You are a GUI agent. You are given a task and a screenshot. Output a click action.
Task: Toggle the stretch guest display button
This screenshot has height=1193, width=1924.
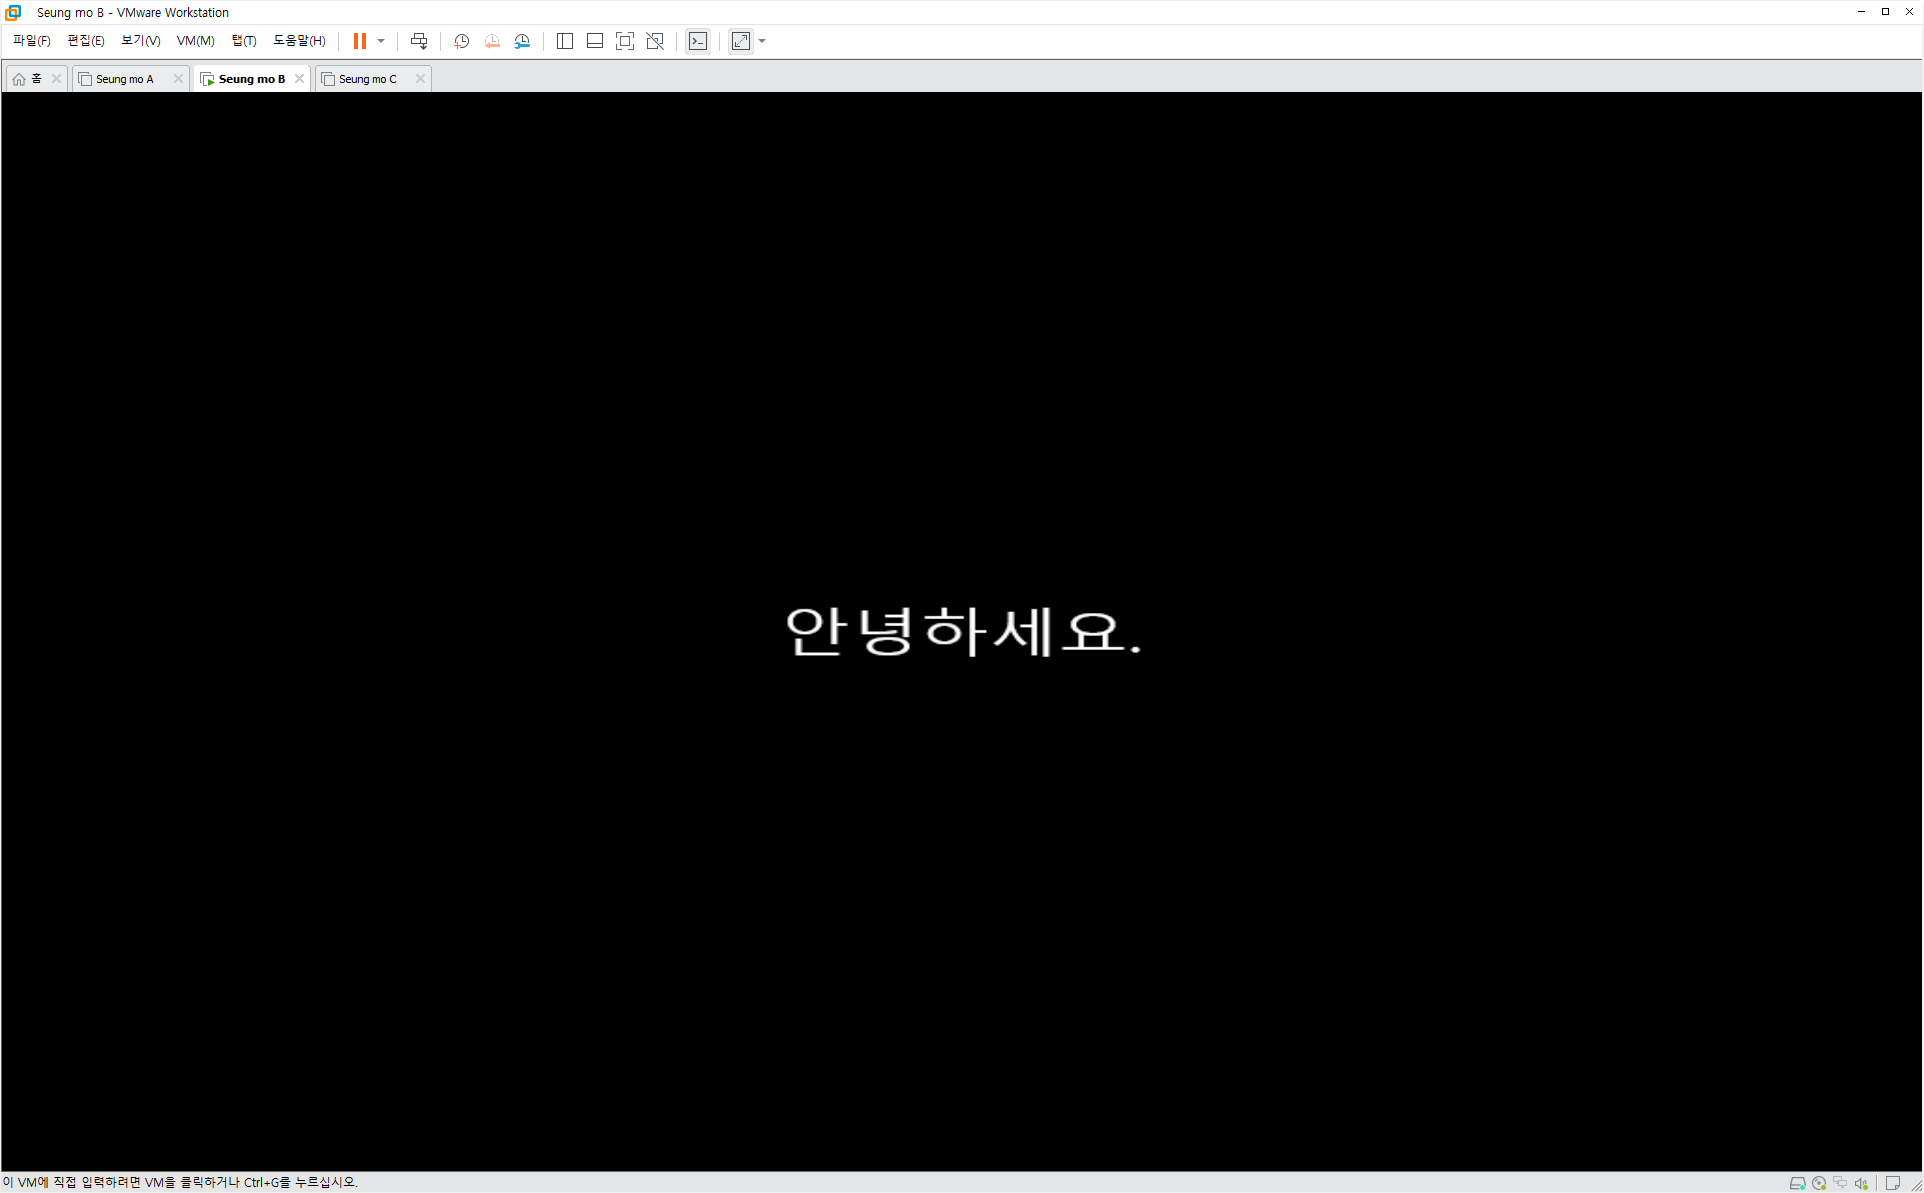point(741,41)
